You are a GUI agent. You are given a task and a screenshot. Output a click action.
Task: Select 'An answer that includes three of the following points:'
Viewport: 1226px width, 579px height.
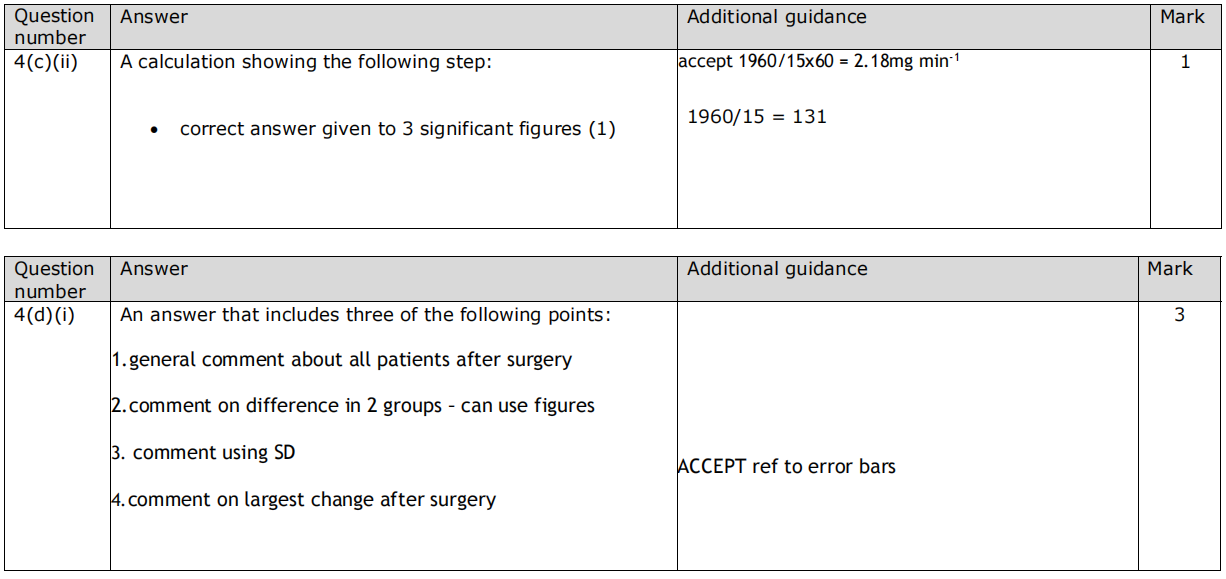click(365, 315)
